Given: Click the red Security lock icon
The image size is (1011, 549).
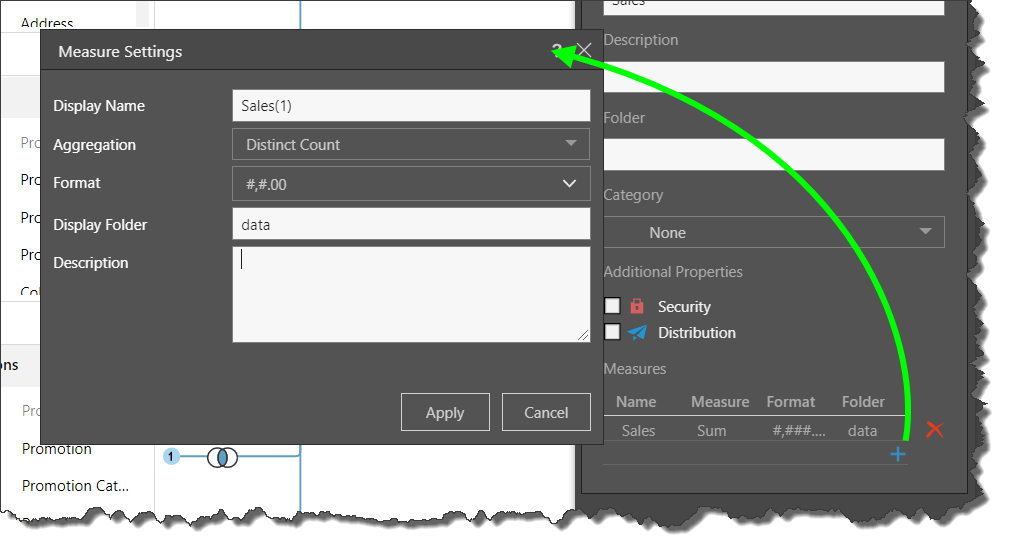Looking at the screenshot, I should tap(637, 307).
